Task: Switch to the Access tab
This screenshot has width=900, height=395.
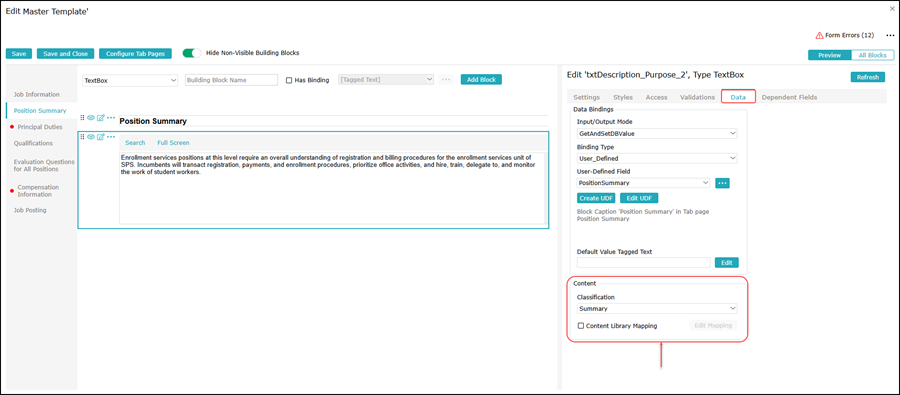Action: click(657, 97)
